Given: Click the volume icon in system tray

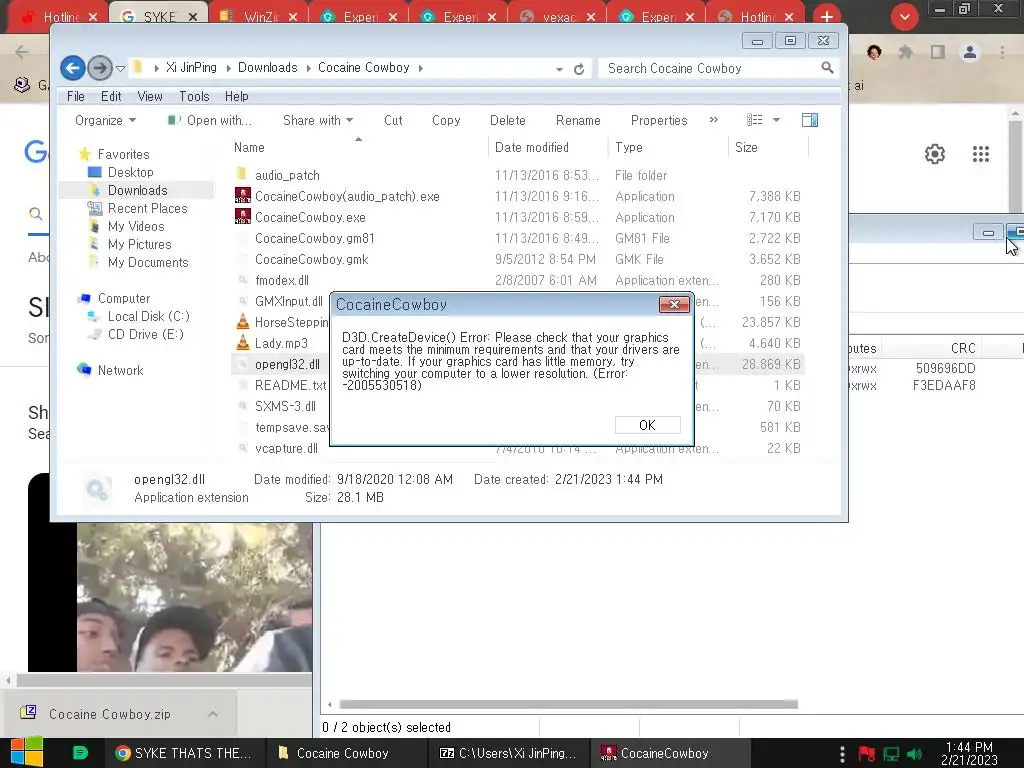Looking at the screenshot, I should (x=914, y=754).
